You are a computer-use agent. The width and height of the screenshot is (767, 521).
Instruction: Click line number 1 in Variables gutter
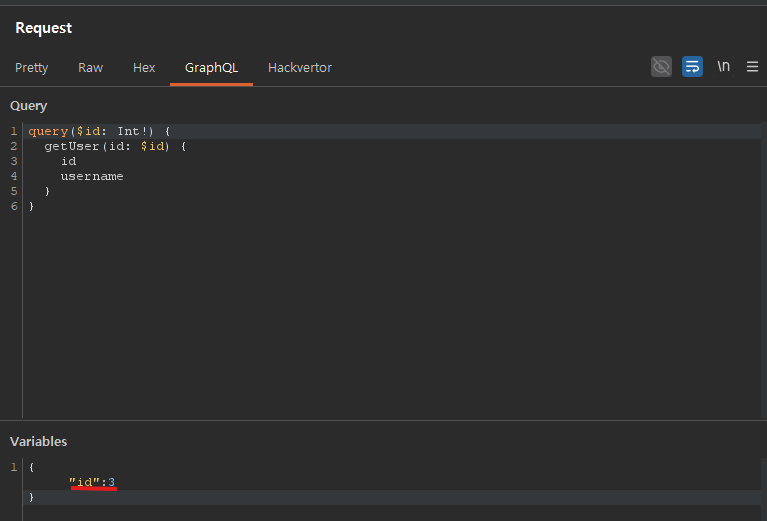pos(14,468)
